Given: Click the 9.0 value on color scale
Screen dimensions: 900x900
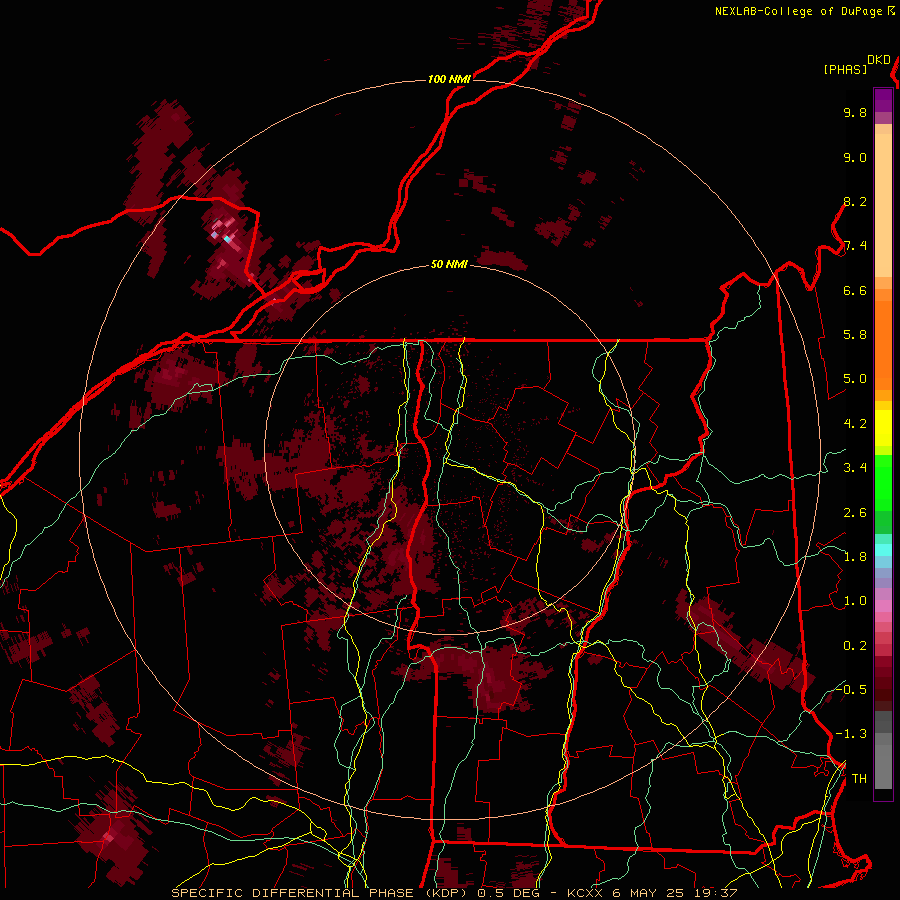Looking at the screenshot, I should [855, 157].
